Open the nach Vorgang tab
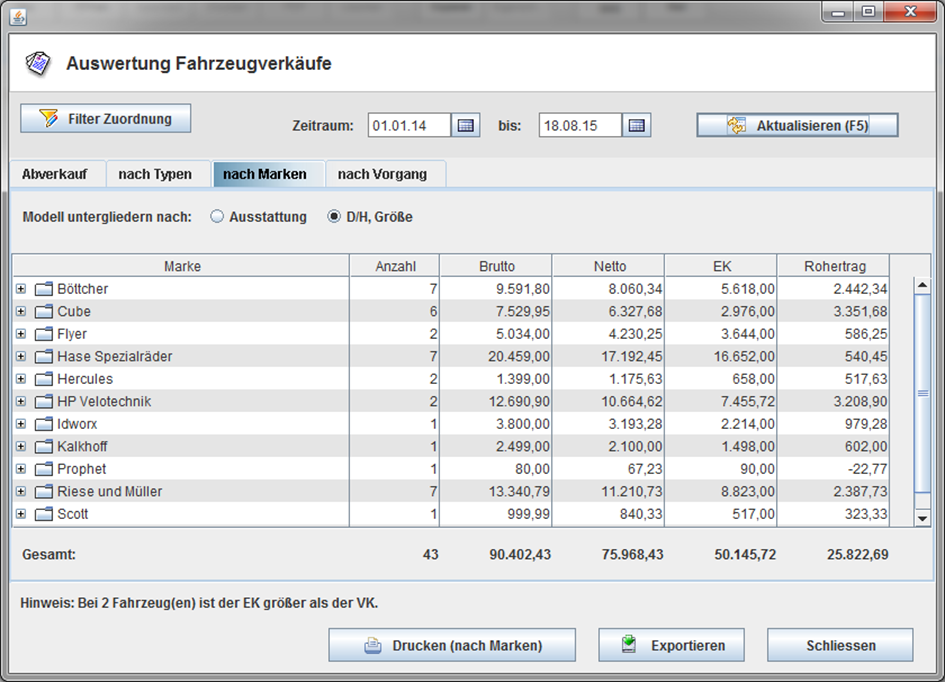This screenshot has height=682, width=945. [386, 174]
